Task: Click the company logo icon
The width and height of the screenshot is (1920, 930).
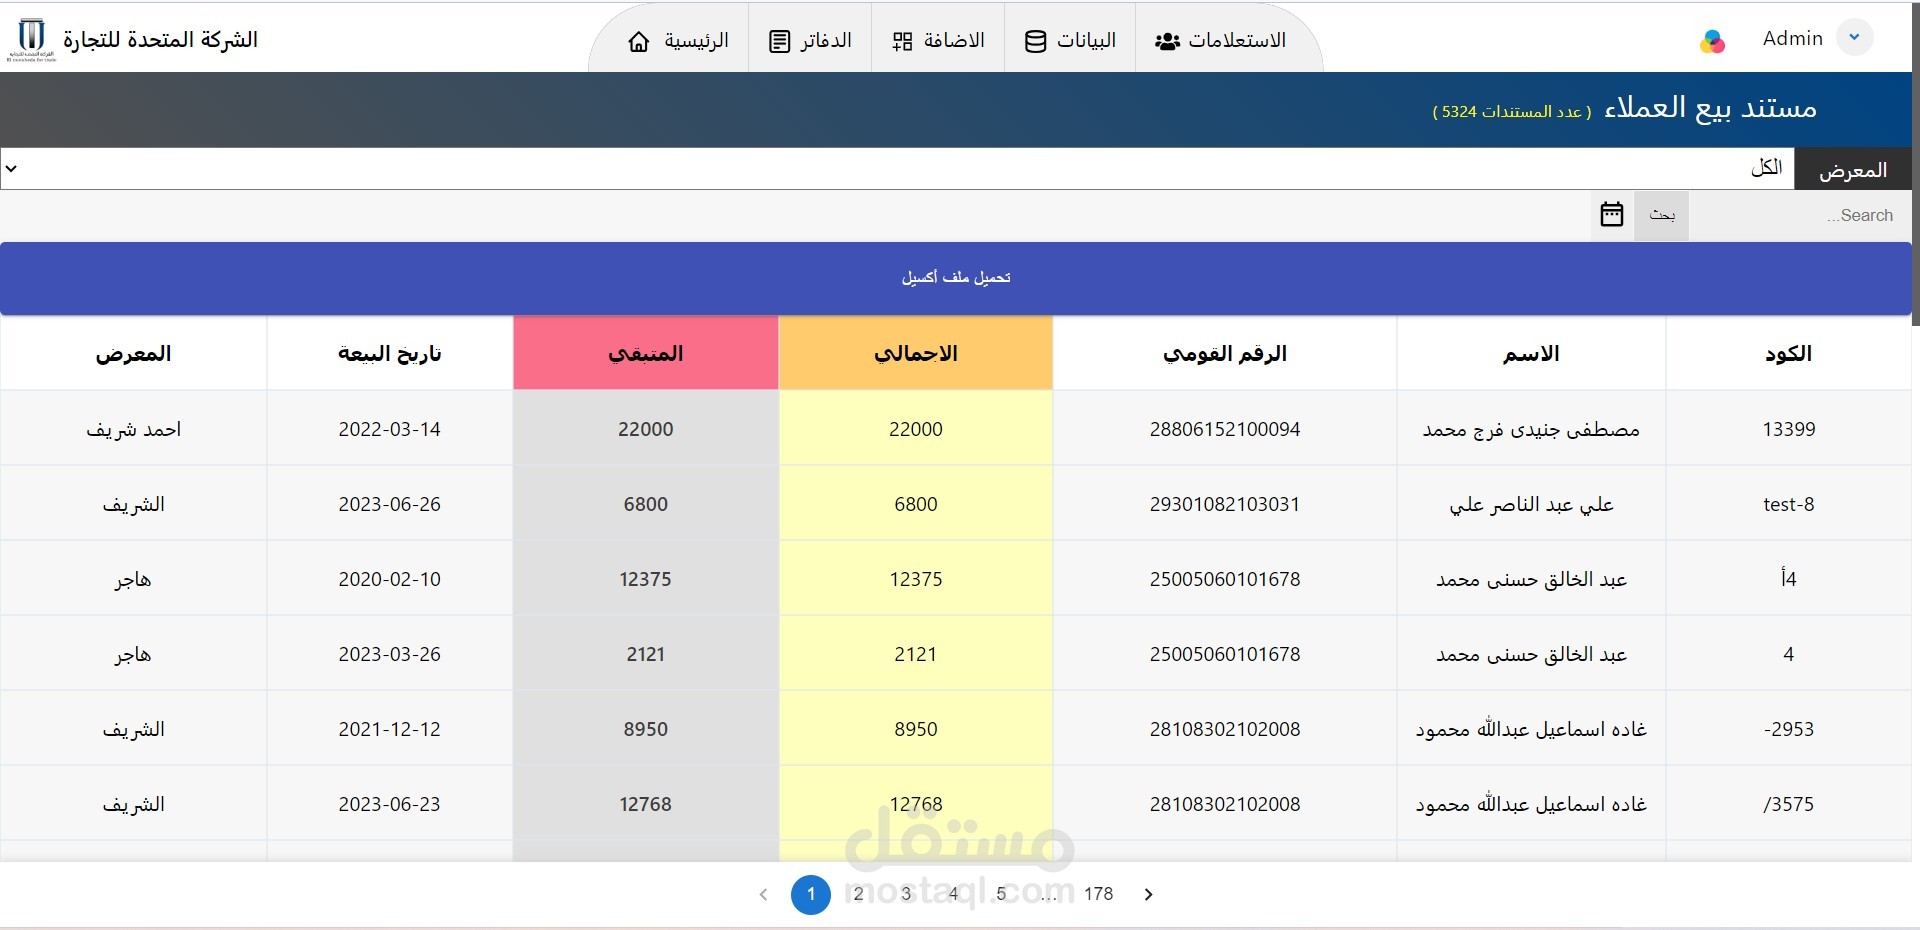Action: click(31, 39)
